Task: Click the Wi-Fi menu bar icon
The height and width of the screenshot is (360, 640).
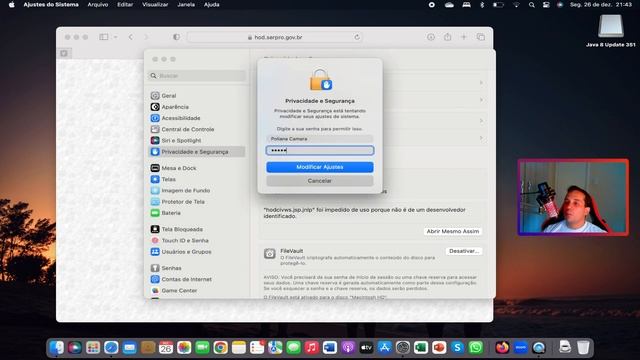Action: (516, 5)
